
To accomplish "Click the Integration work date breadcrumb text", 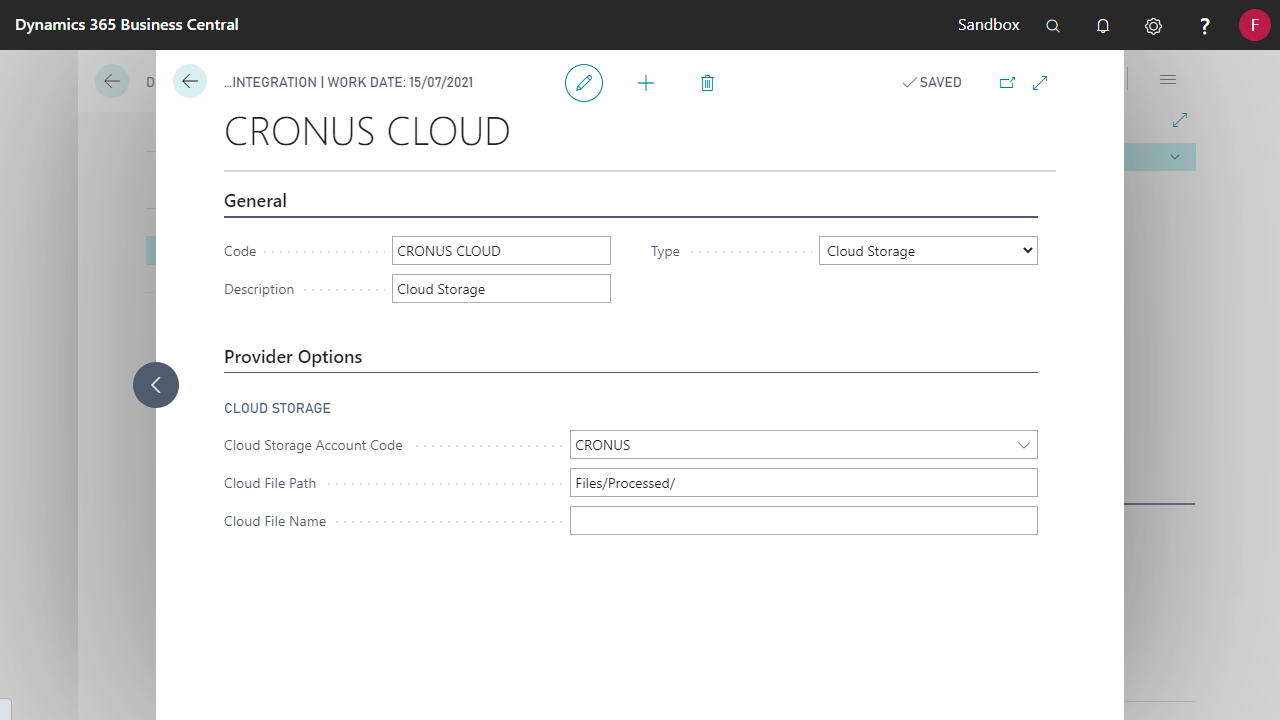I will [x=349, y=82].
